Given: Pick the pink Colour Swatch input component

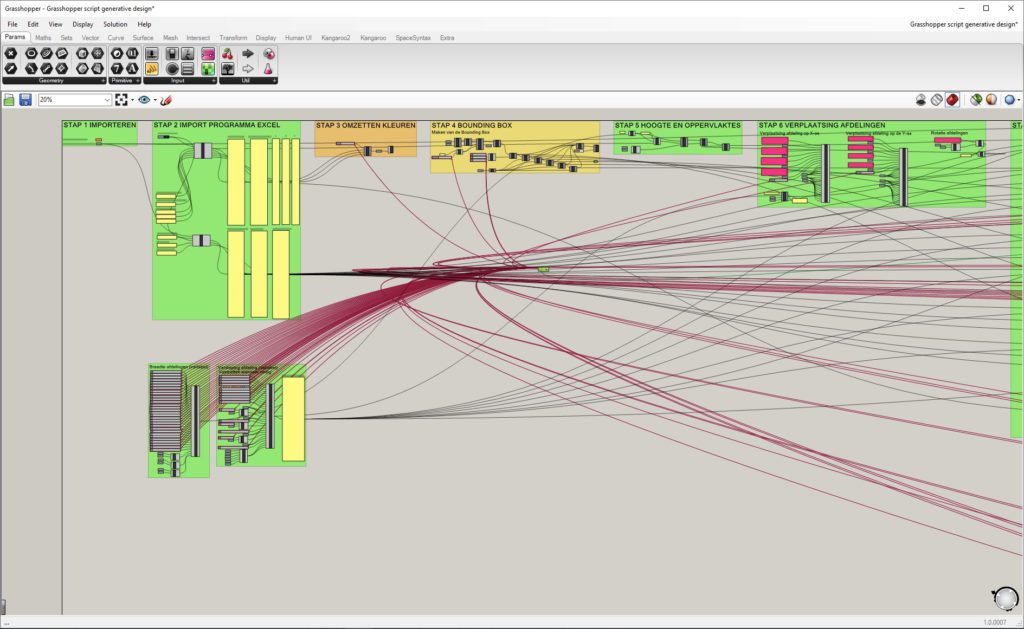Looking at the screenshot, I should (x=208, y=54).
